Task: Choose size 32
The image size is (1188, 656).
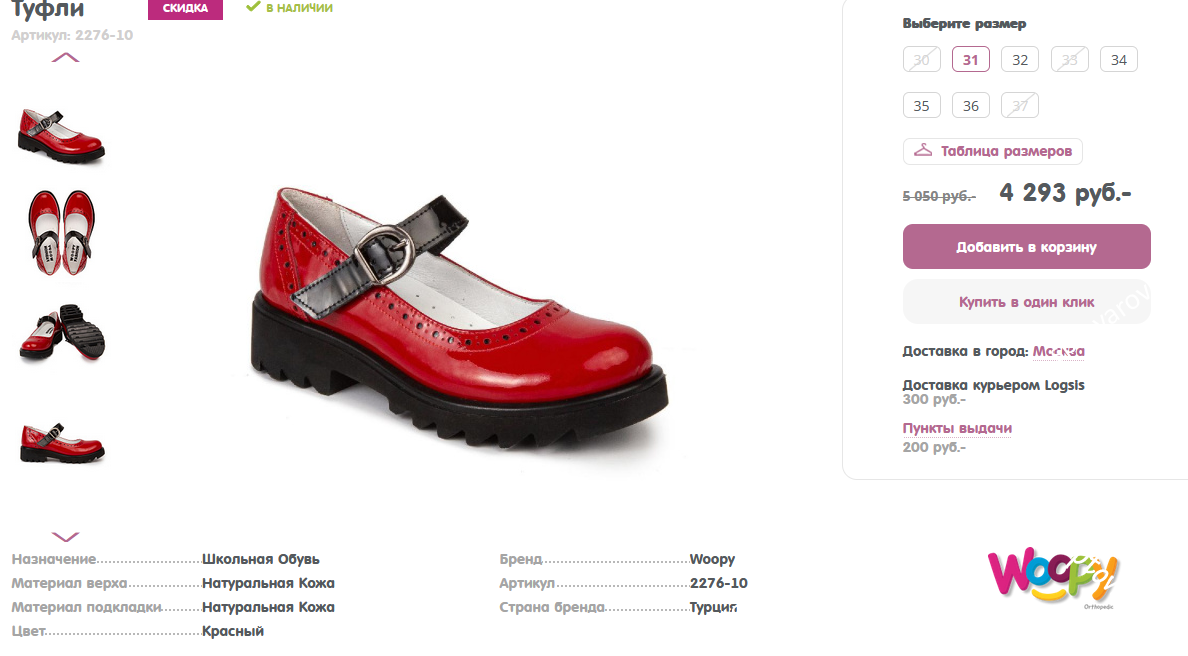Action: click(1020, 60)
